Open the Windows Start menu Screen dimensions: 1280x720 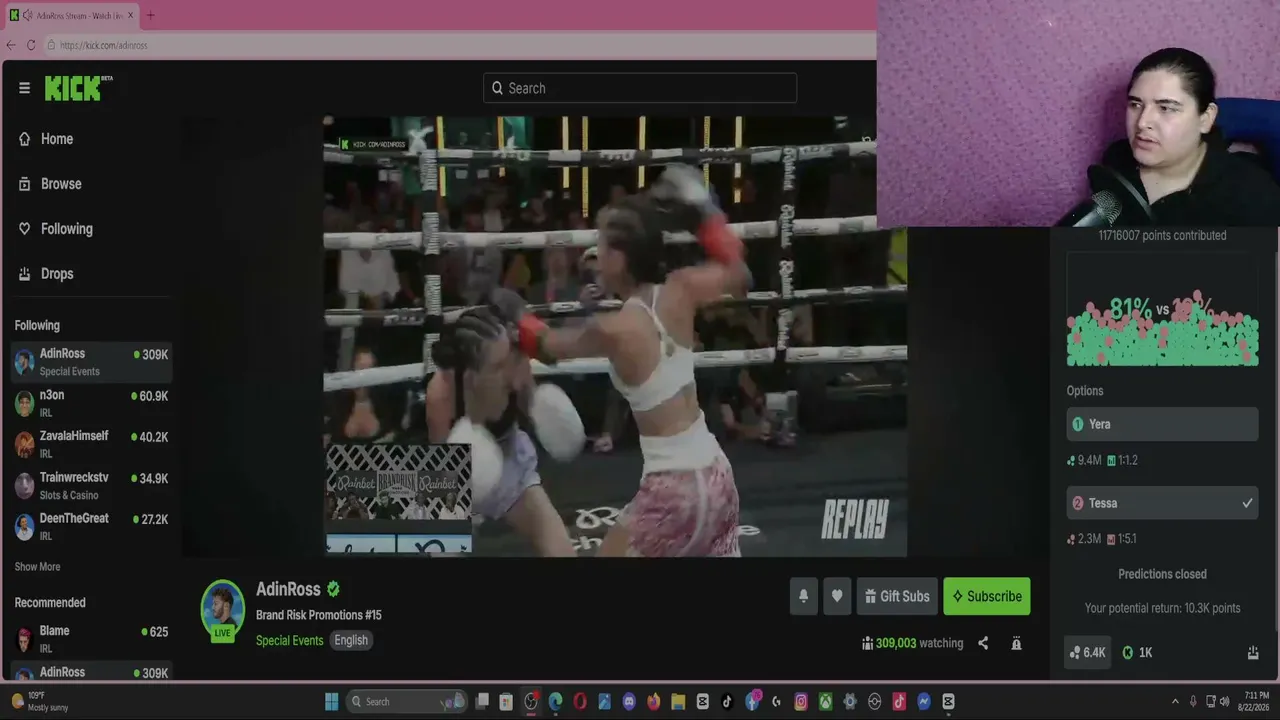coord(331,702)
